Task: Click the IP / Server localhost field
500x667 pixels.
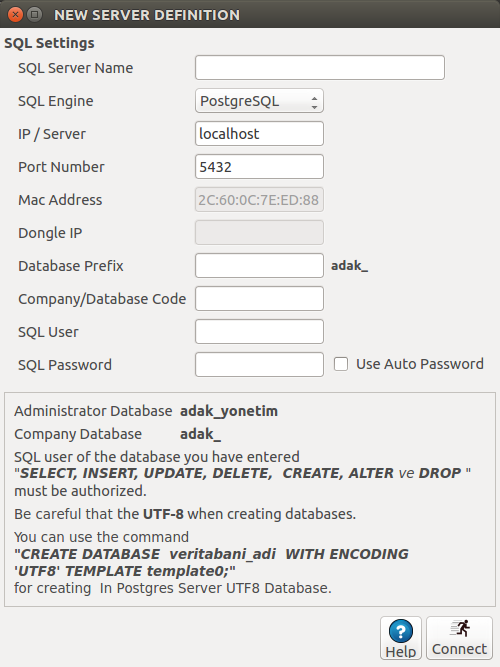Action: point(259,134)
